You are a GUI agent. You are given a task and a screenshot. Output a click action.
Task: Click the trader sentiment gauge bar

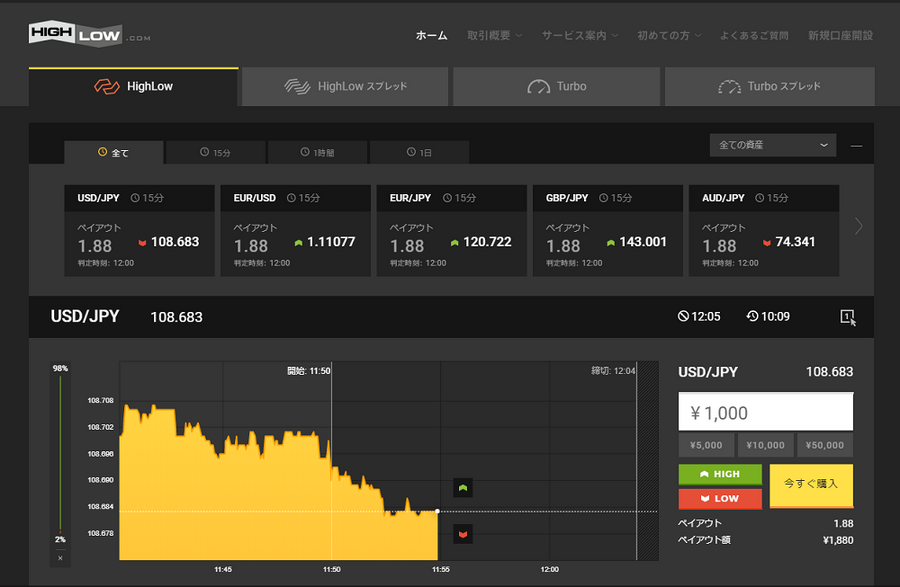pyautogui.click(x=60, y=453)
